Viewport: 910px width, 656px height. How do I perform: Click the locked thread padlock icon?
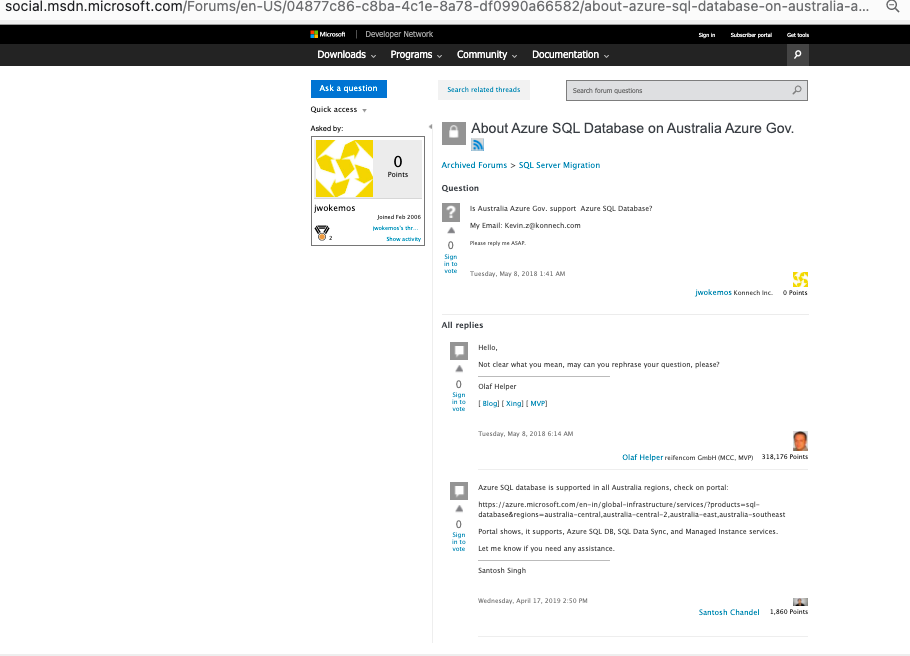pyautogui.click(x=454, y=134)
